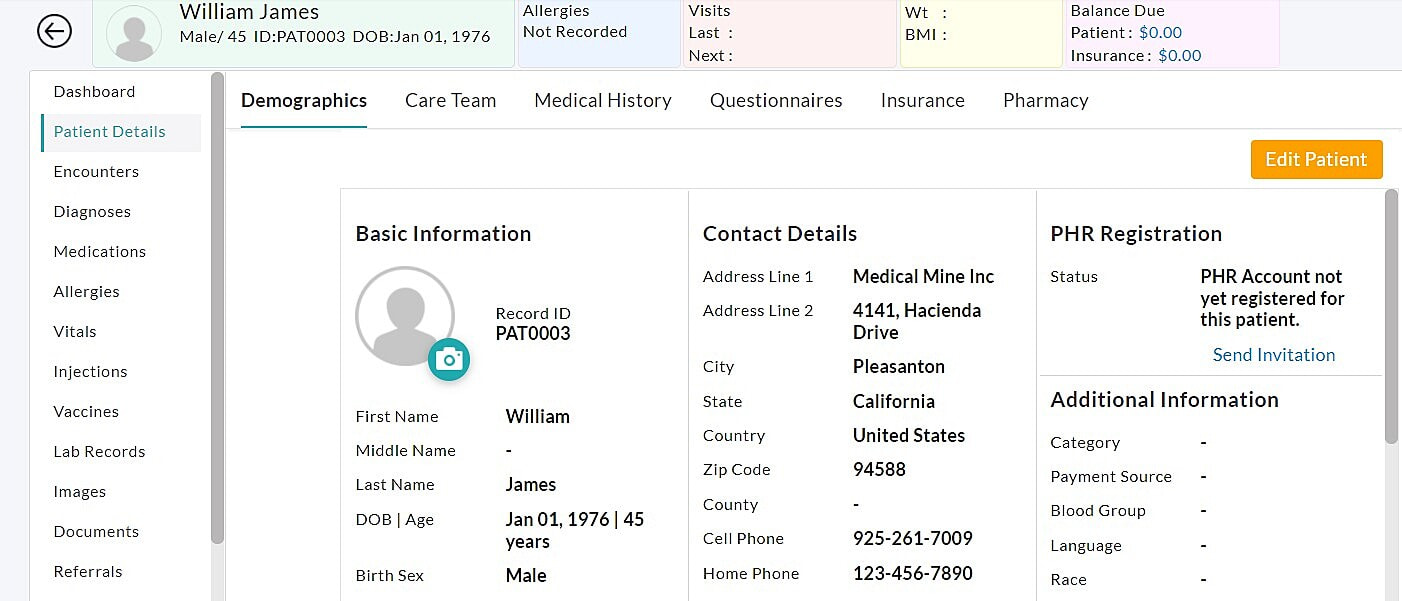Click the patient avatar in the header banner
The width and height of the screenshot is (1402, 601).
(x=134, y=33)
